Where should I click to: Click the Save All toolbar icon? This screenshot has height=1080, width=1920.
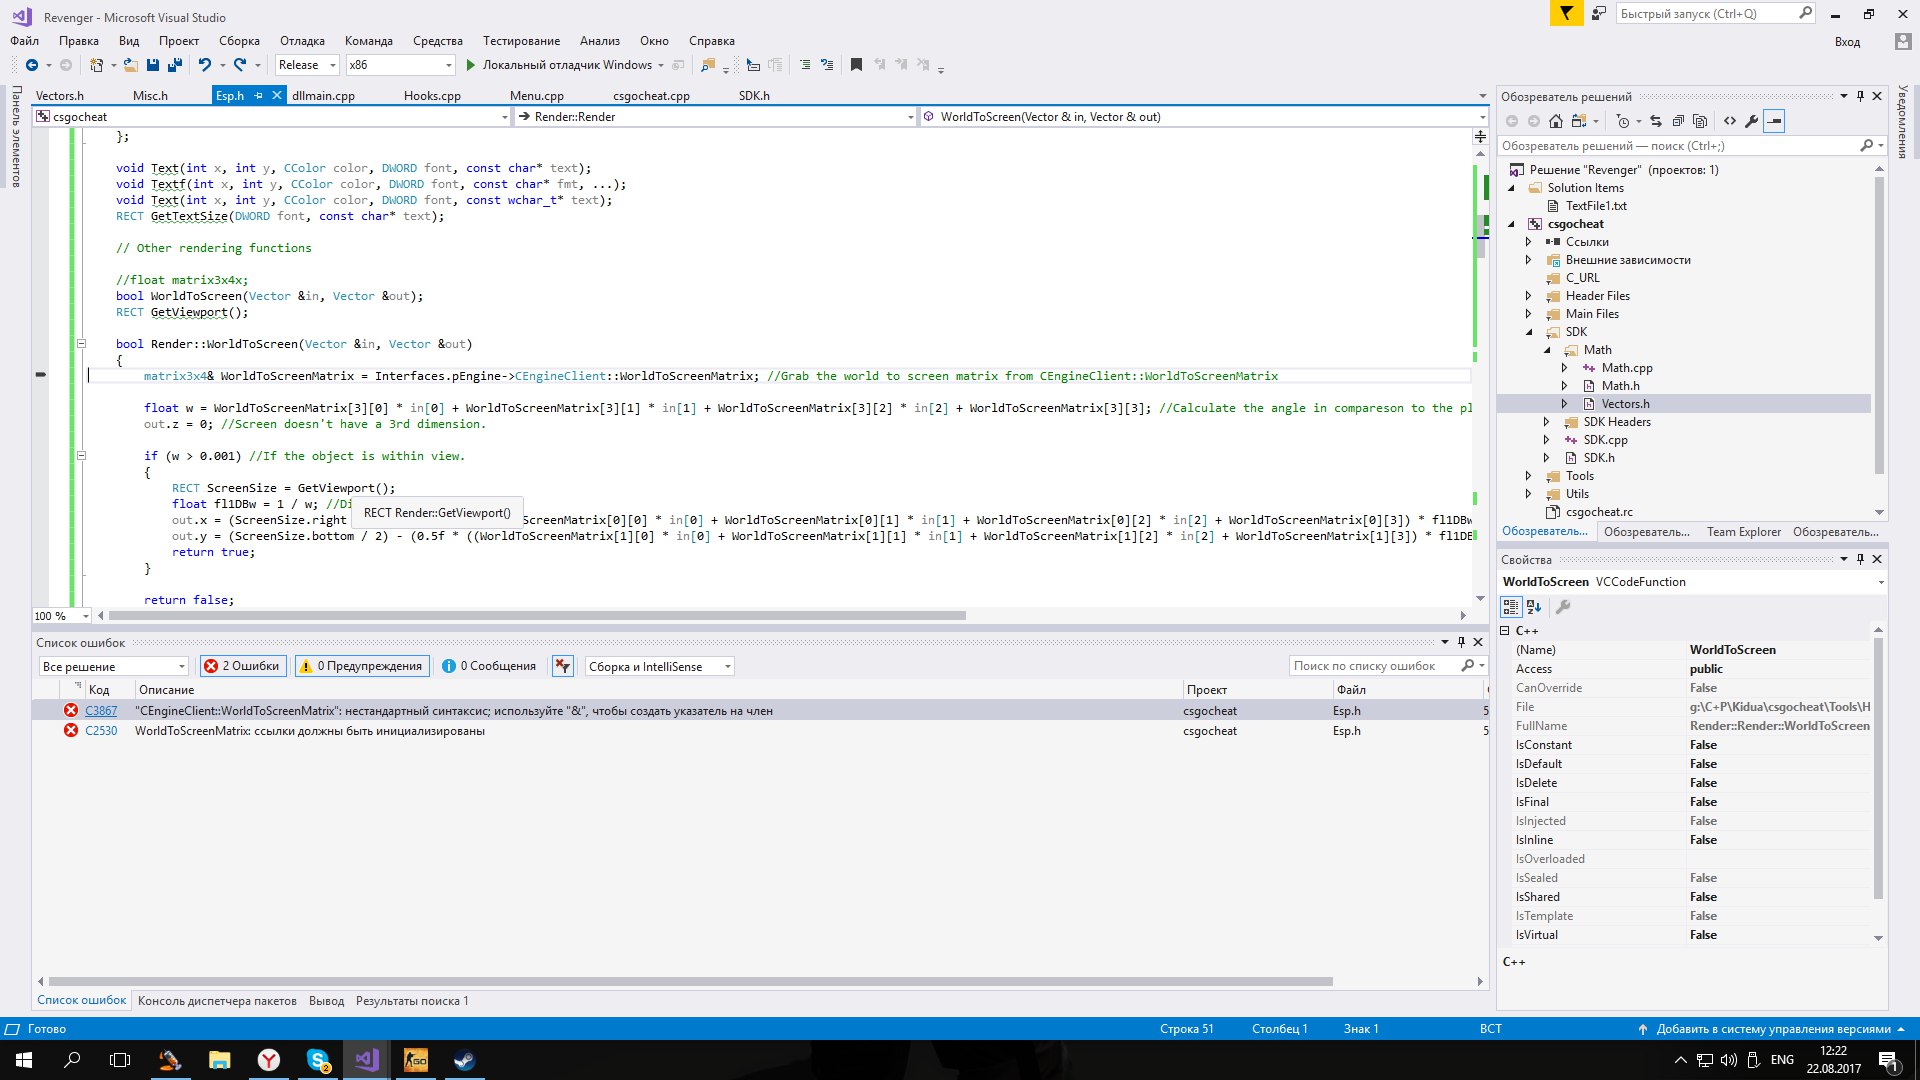coord(175,65)
